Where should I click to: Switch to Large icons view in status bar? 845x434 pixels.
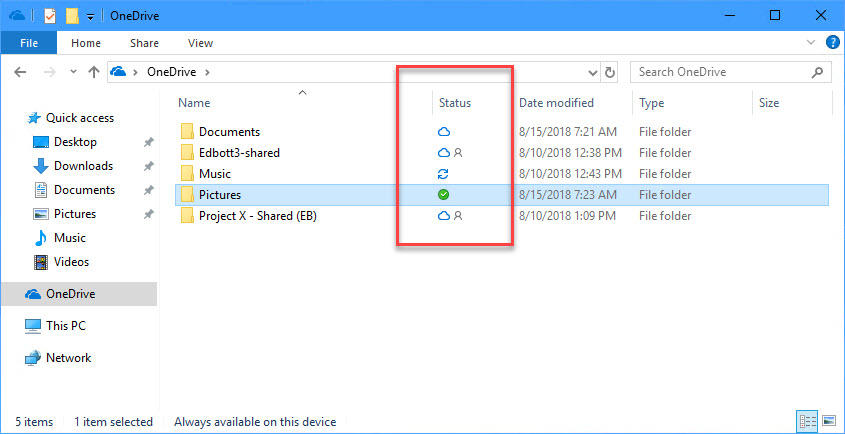click(828, 421)
